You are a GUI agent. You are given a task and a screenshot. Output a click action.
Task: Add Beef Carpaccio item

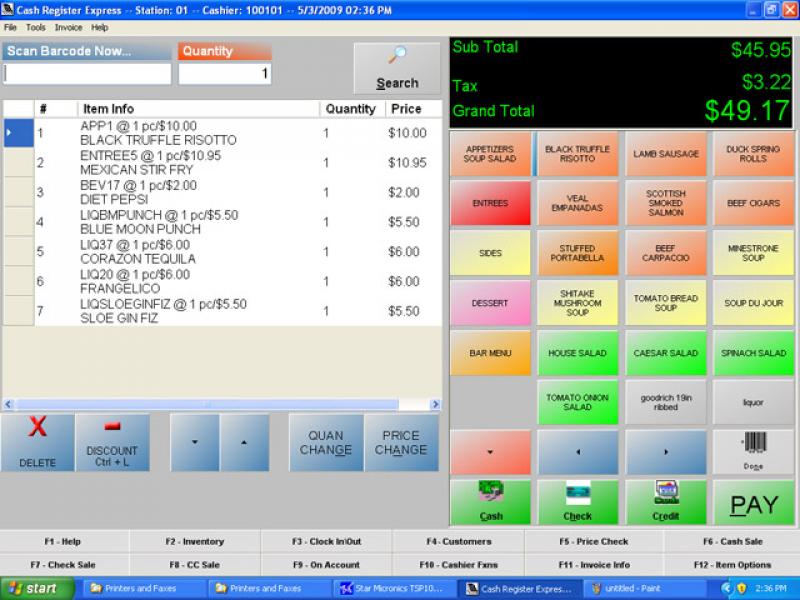click(x=666, y=253)
